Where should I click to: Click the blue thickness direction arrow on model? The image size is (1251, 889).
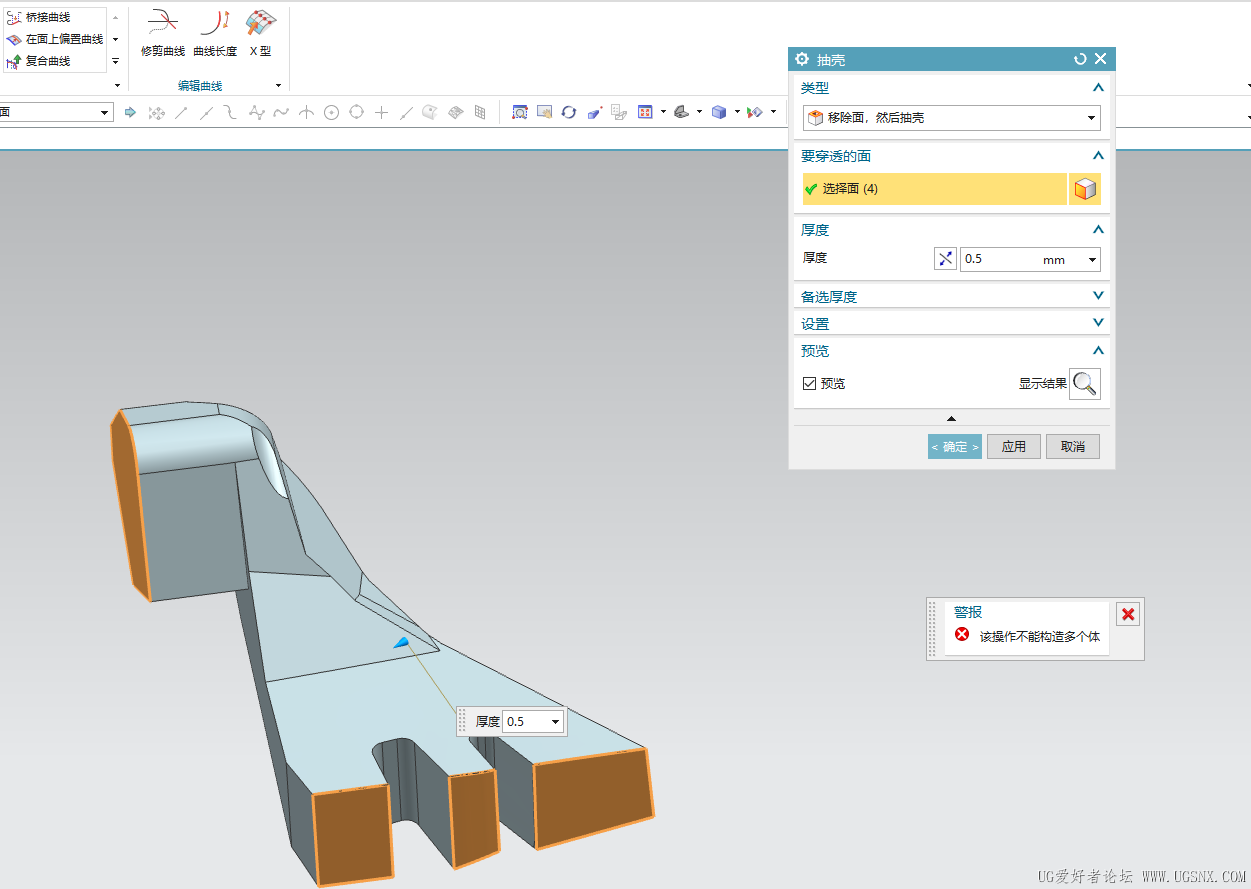click(x=401, y=642)
